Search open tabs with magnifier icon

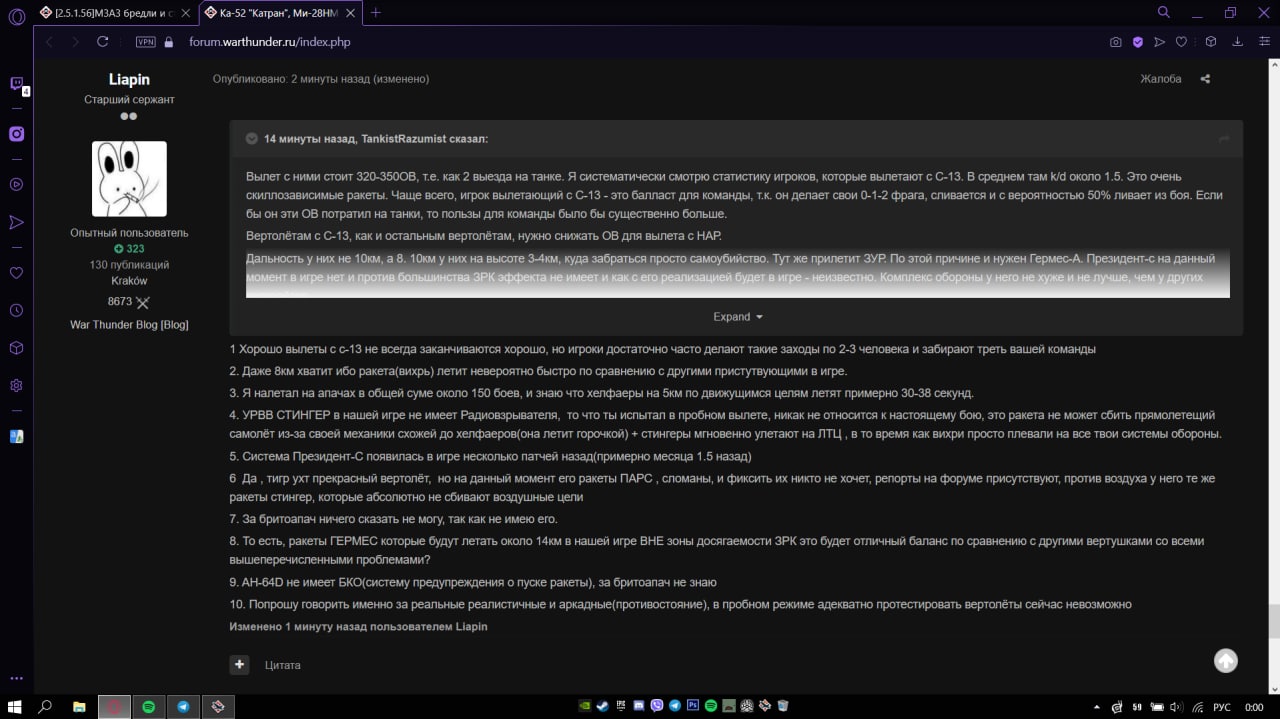(x=1163, y=12)
